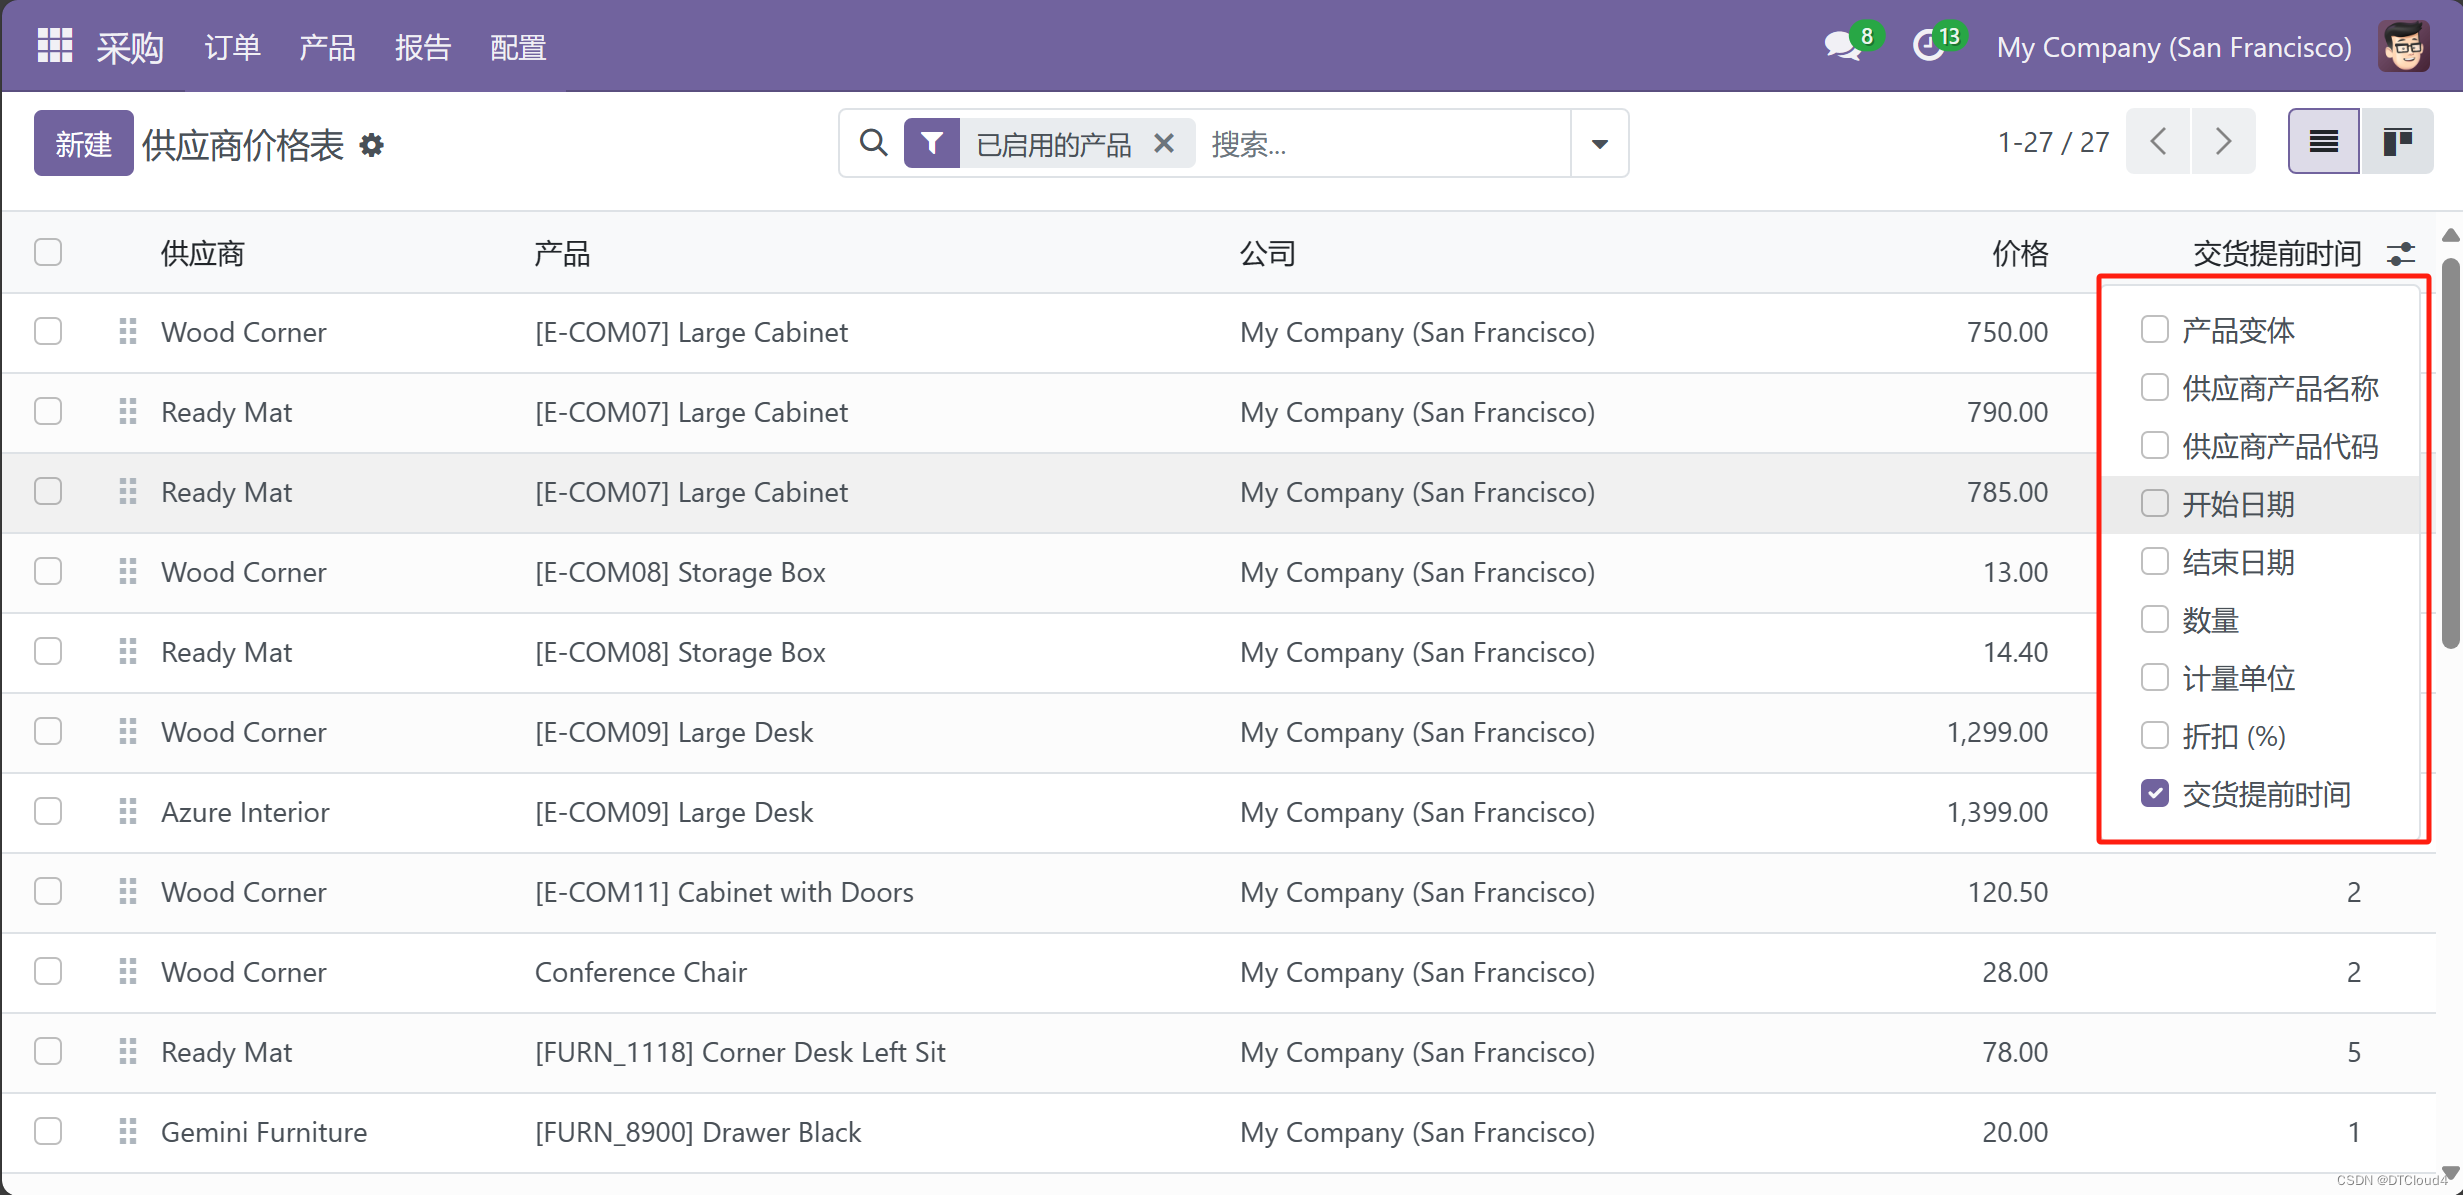Image resolution: width=2463 pixels, height=1195 pixels.
Task: Open the messages chat icon
Action: 1841,46
